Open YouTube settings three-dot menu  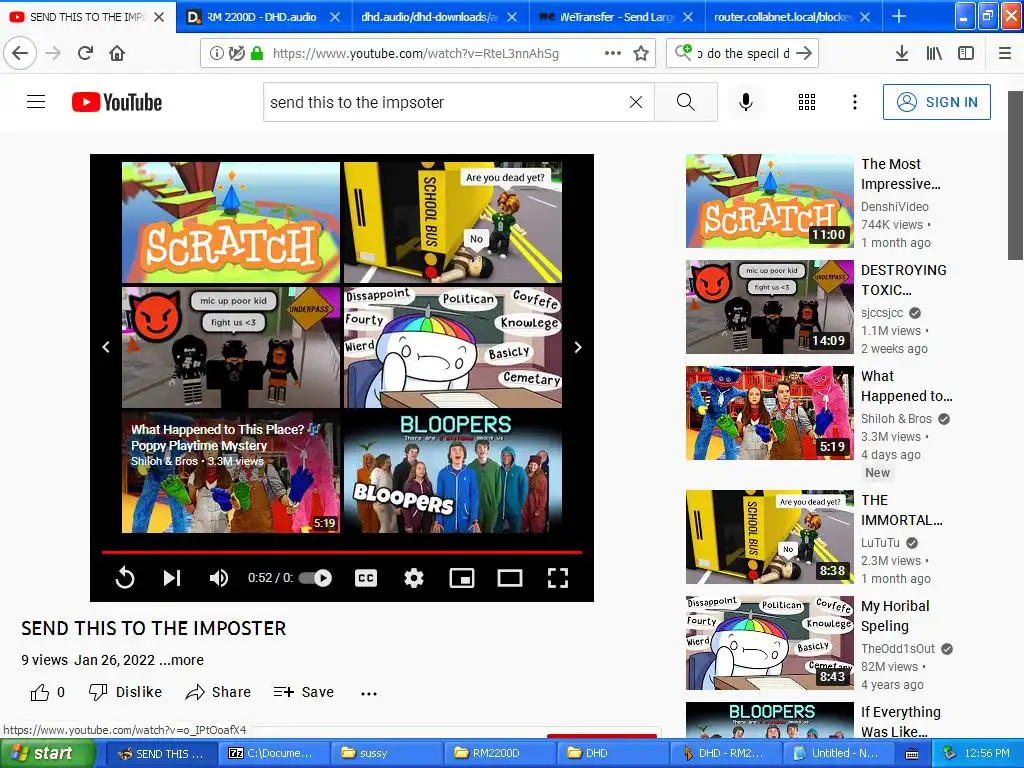click(854, 102)
